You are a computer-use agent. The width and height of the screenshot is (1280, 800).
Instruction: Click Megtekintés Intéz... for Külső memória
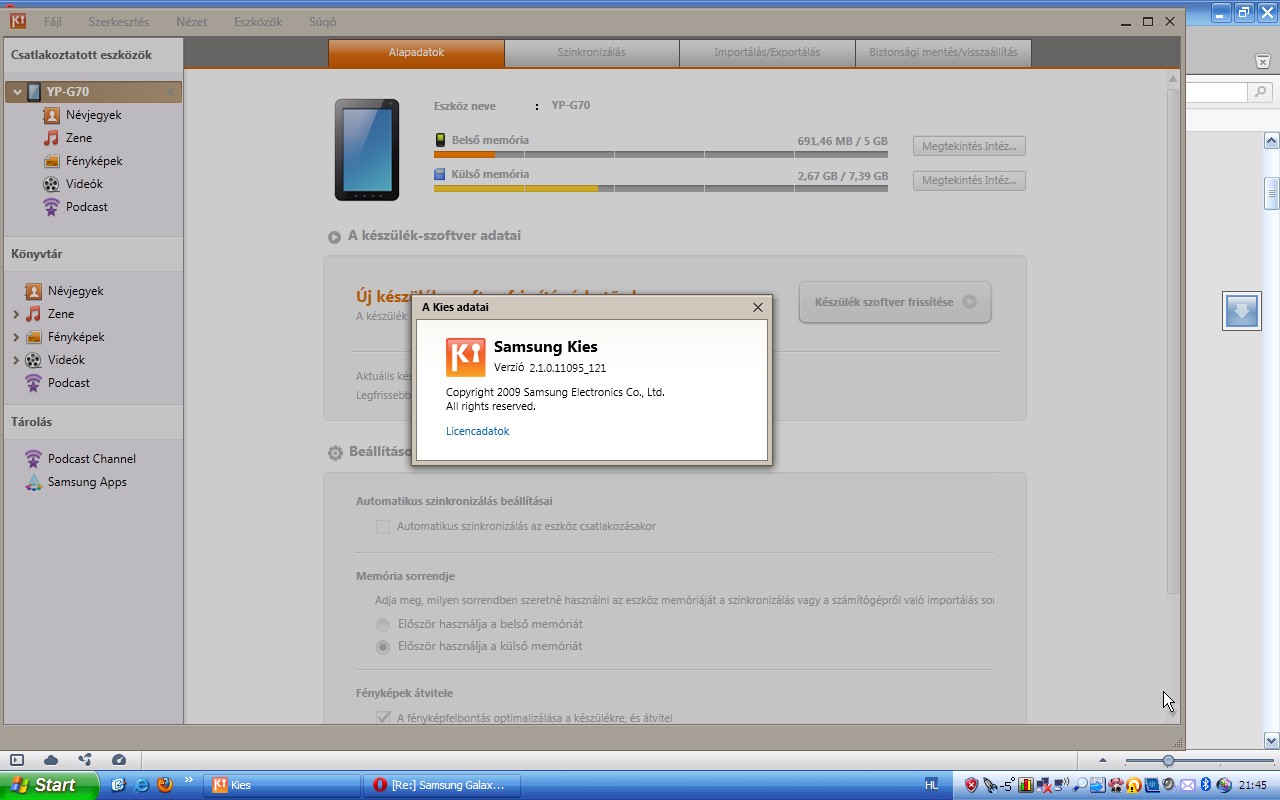pyautogui.click(x=969, y=181)
